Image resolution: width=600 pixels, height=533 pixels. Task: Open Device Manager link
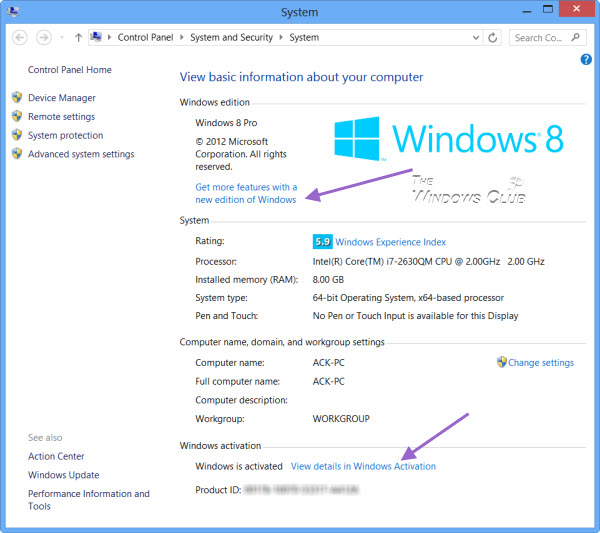point(62,98)
